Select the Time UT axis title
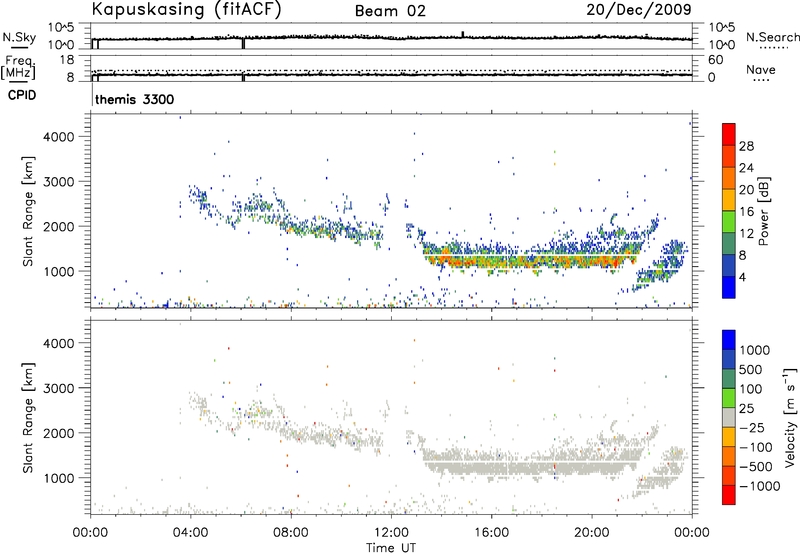 (x=391, y=548)
